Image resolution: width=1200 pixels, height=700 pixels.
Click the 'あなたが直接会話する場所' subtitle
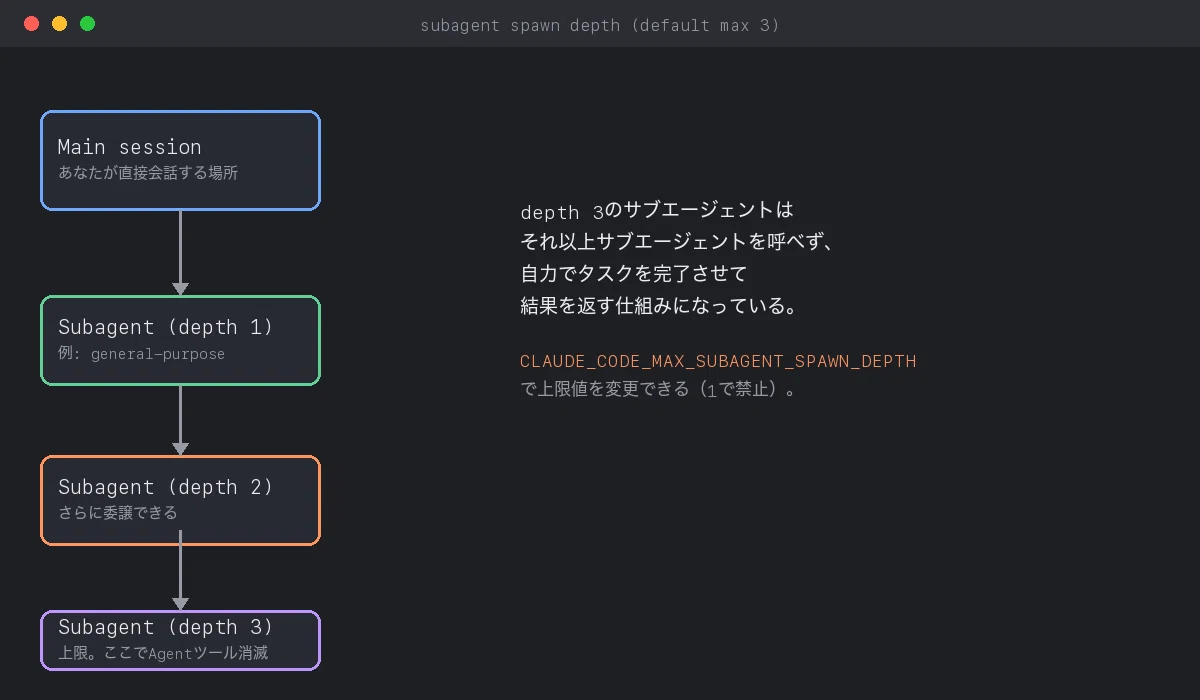pyautogui.click(x=148, y=172)
